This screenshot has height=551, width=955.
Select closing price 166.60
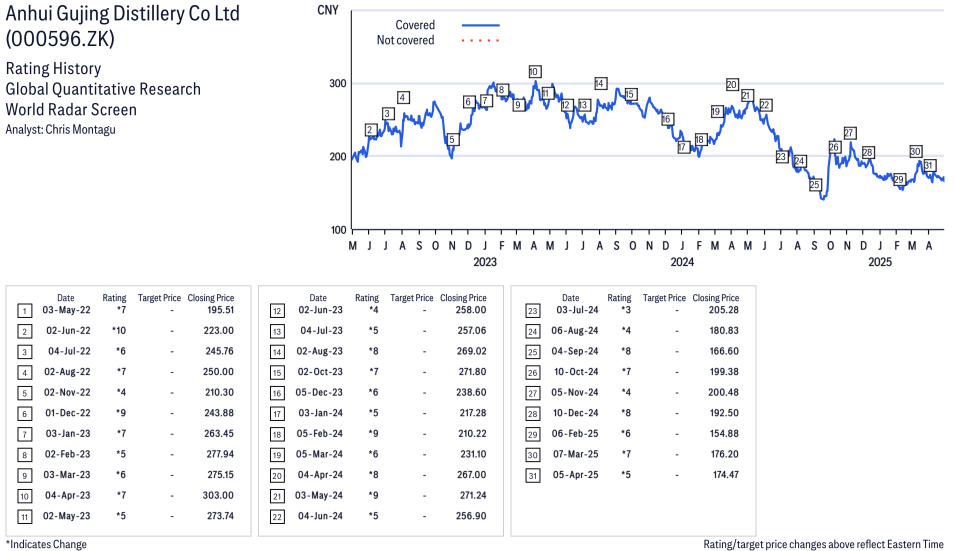(724, 351)
